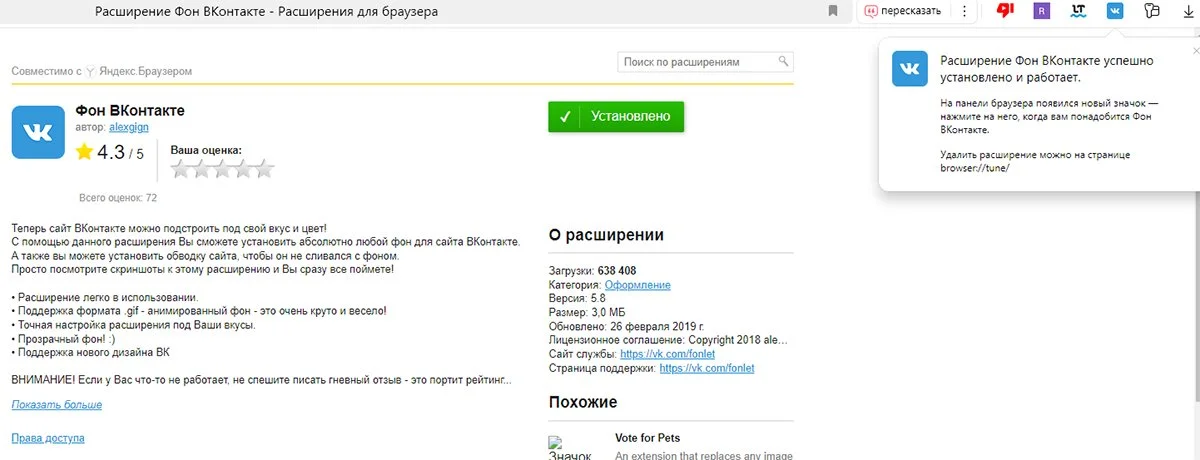Focus the 'Поиск по расширениям' search field
This screenshot has height=460, width=1200.
(x=705, y=62)
